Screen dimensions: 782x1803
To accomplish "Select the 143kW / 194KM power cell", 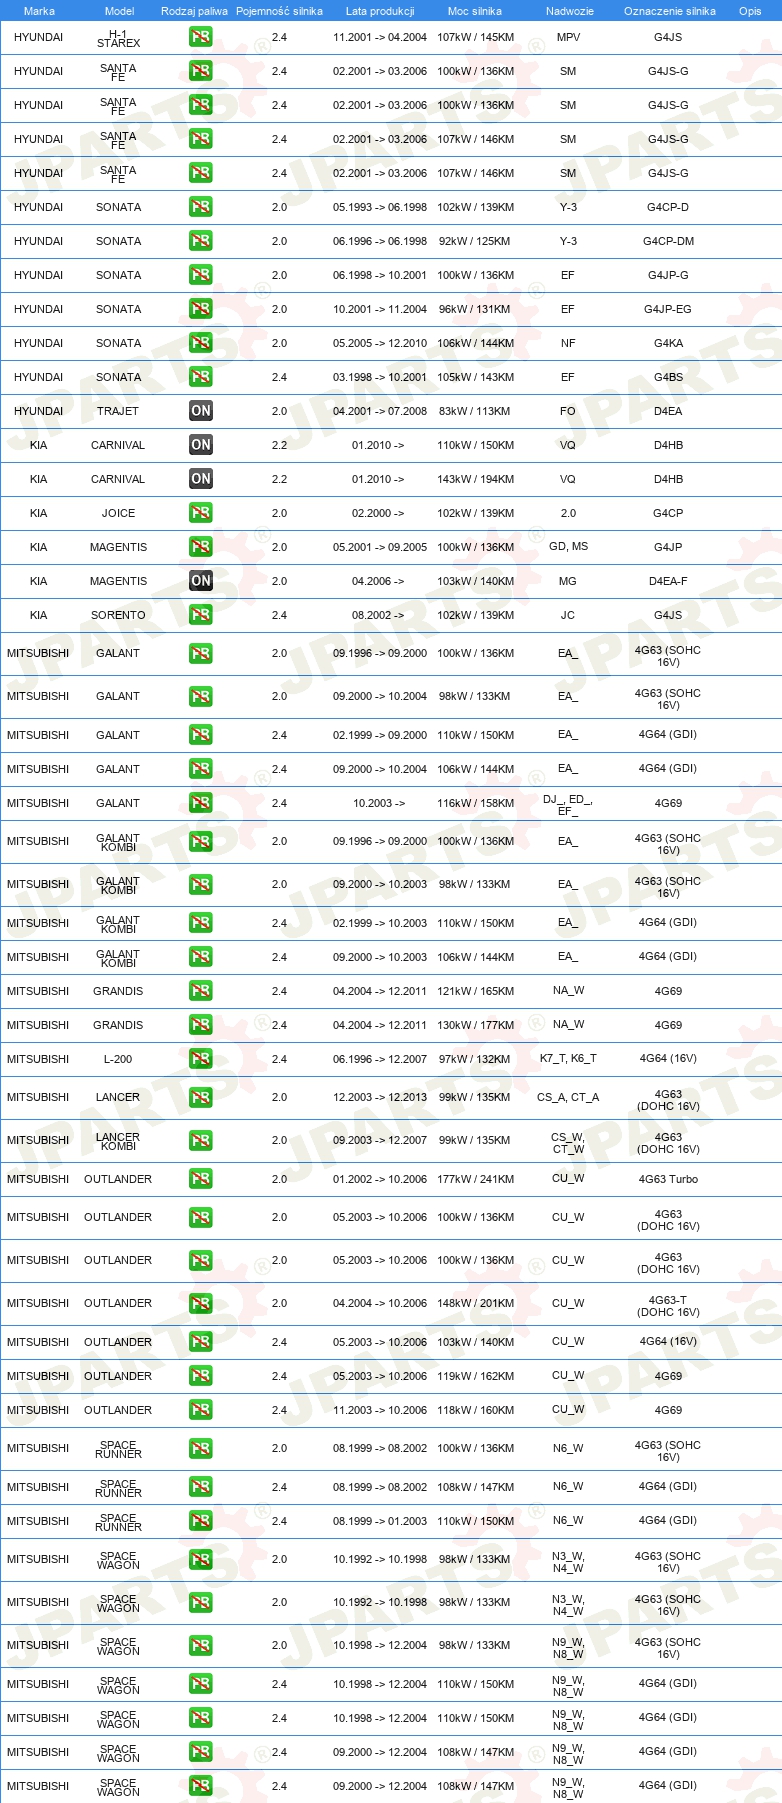I will [476, 479].
